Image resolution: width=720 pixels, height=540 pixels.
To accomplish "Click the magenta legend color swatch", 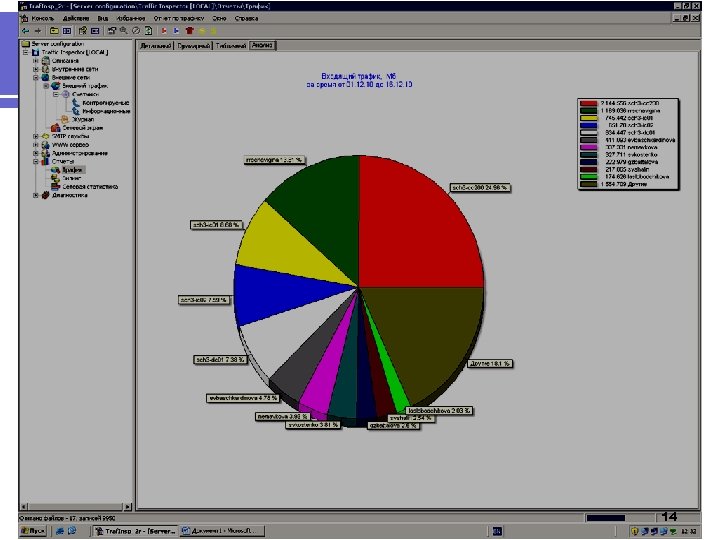I will click(x=588, y=147).
